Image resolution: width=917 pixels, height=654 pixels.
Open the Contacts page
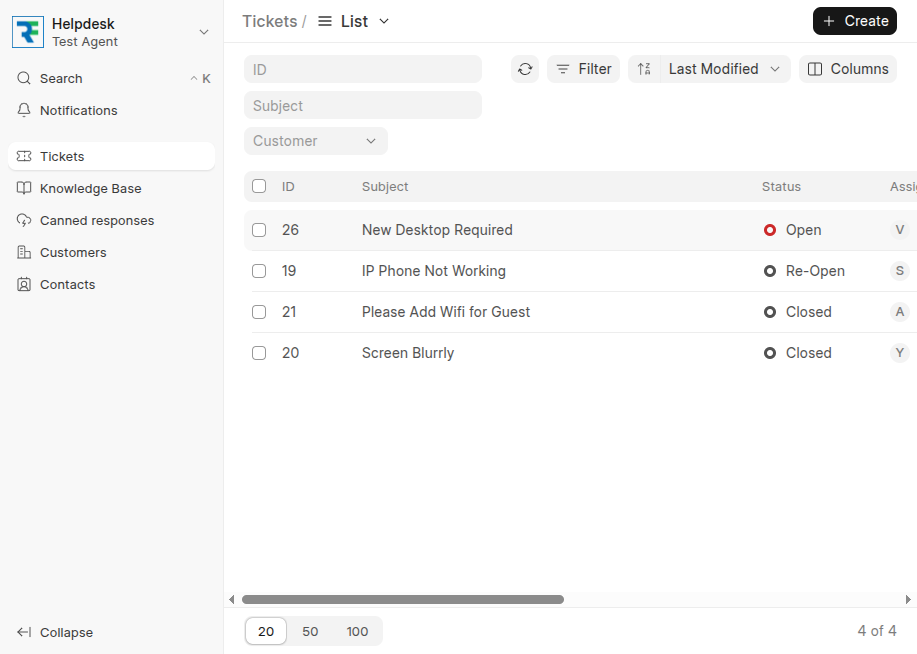[x=112, y=284]
